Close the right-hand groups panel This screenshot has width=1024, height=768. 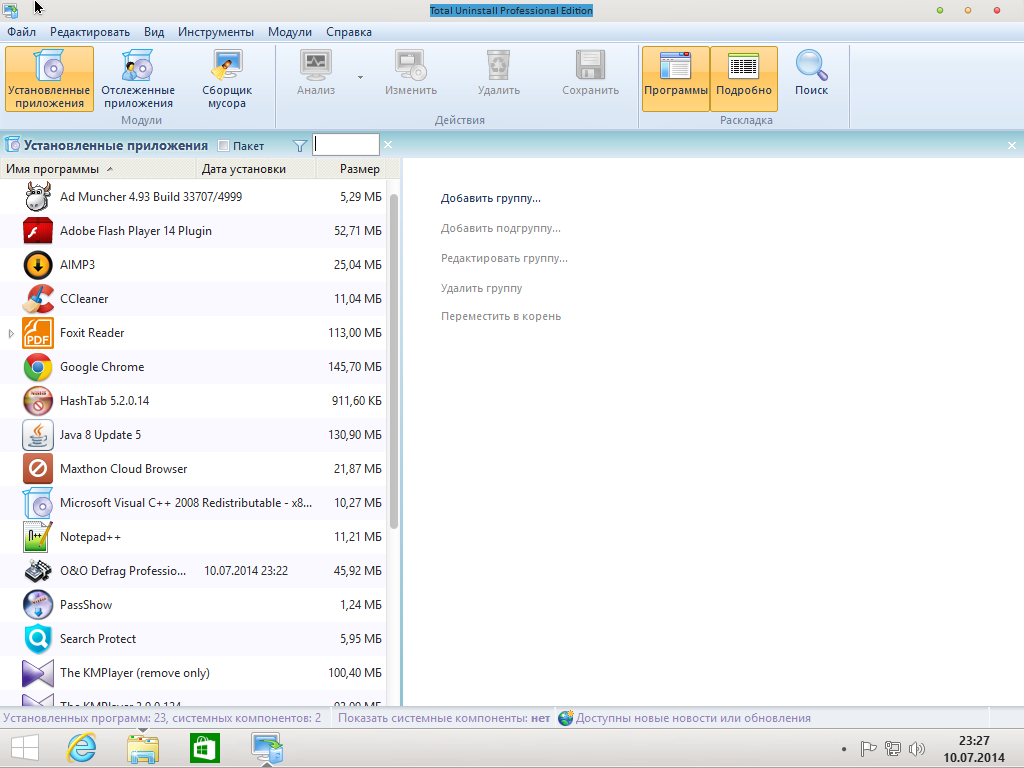(1012, 146)
